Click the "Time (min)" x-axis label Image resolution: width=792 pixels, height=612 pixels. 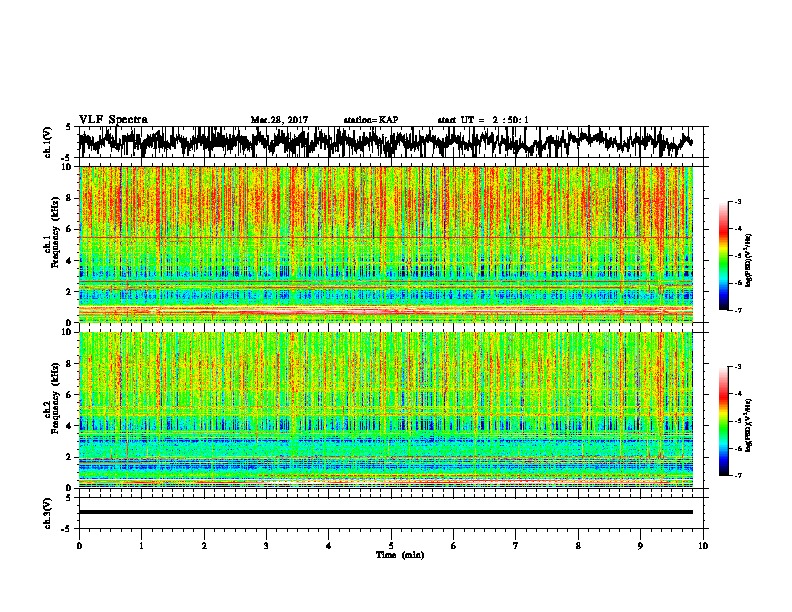pyautogui.click(x=400, y=555)
